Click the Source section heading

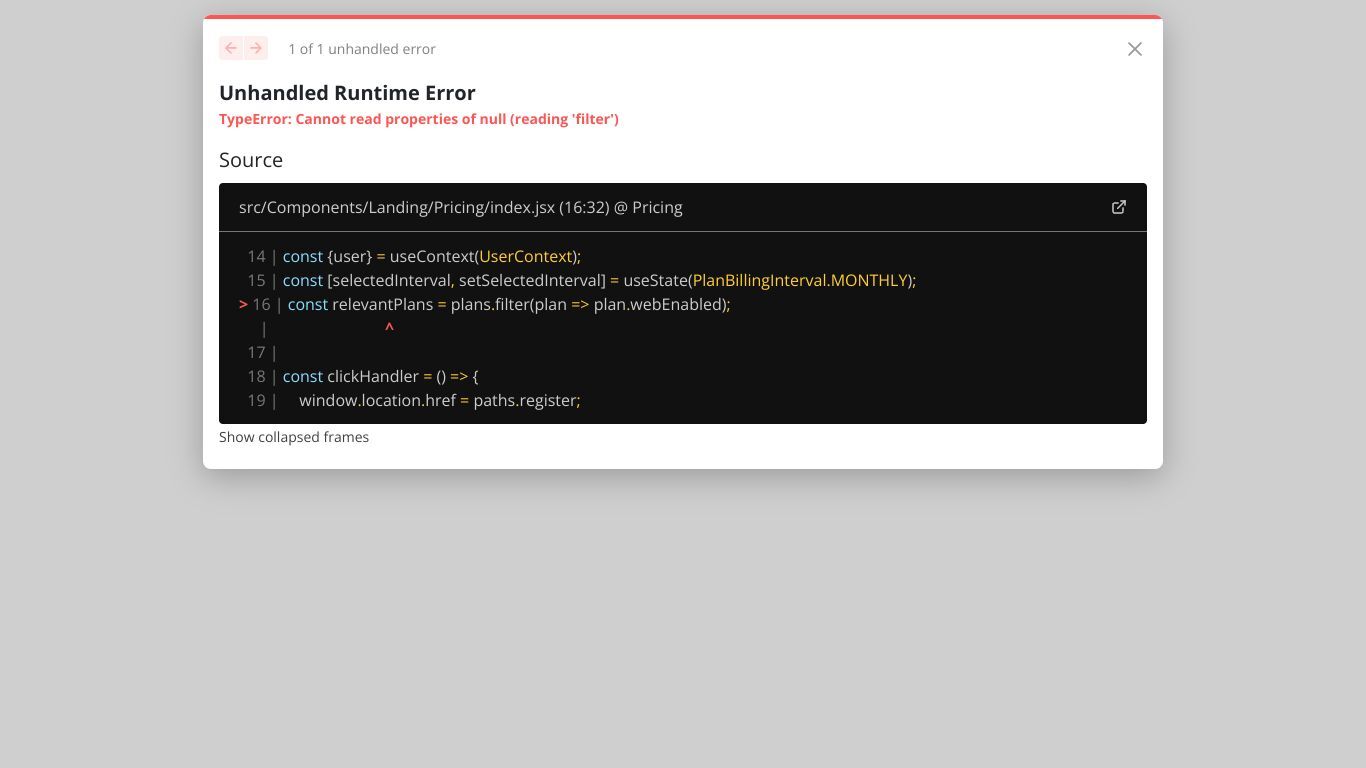pos(251,160)
